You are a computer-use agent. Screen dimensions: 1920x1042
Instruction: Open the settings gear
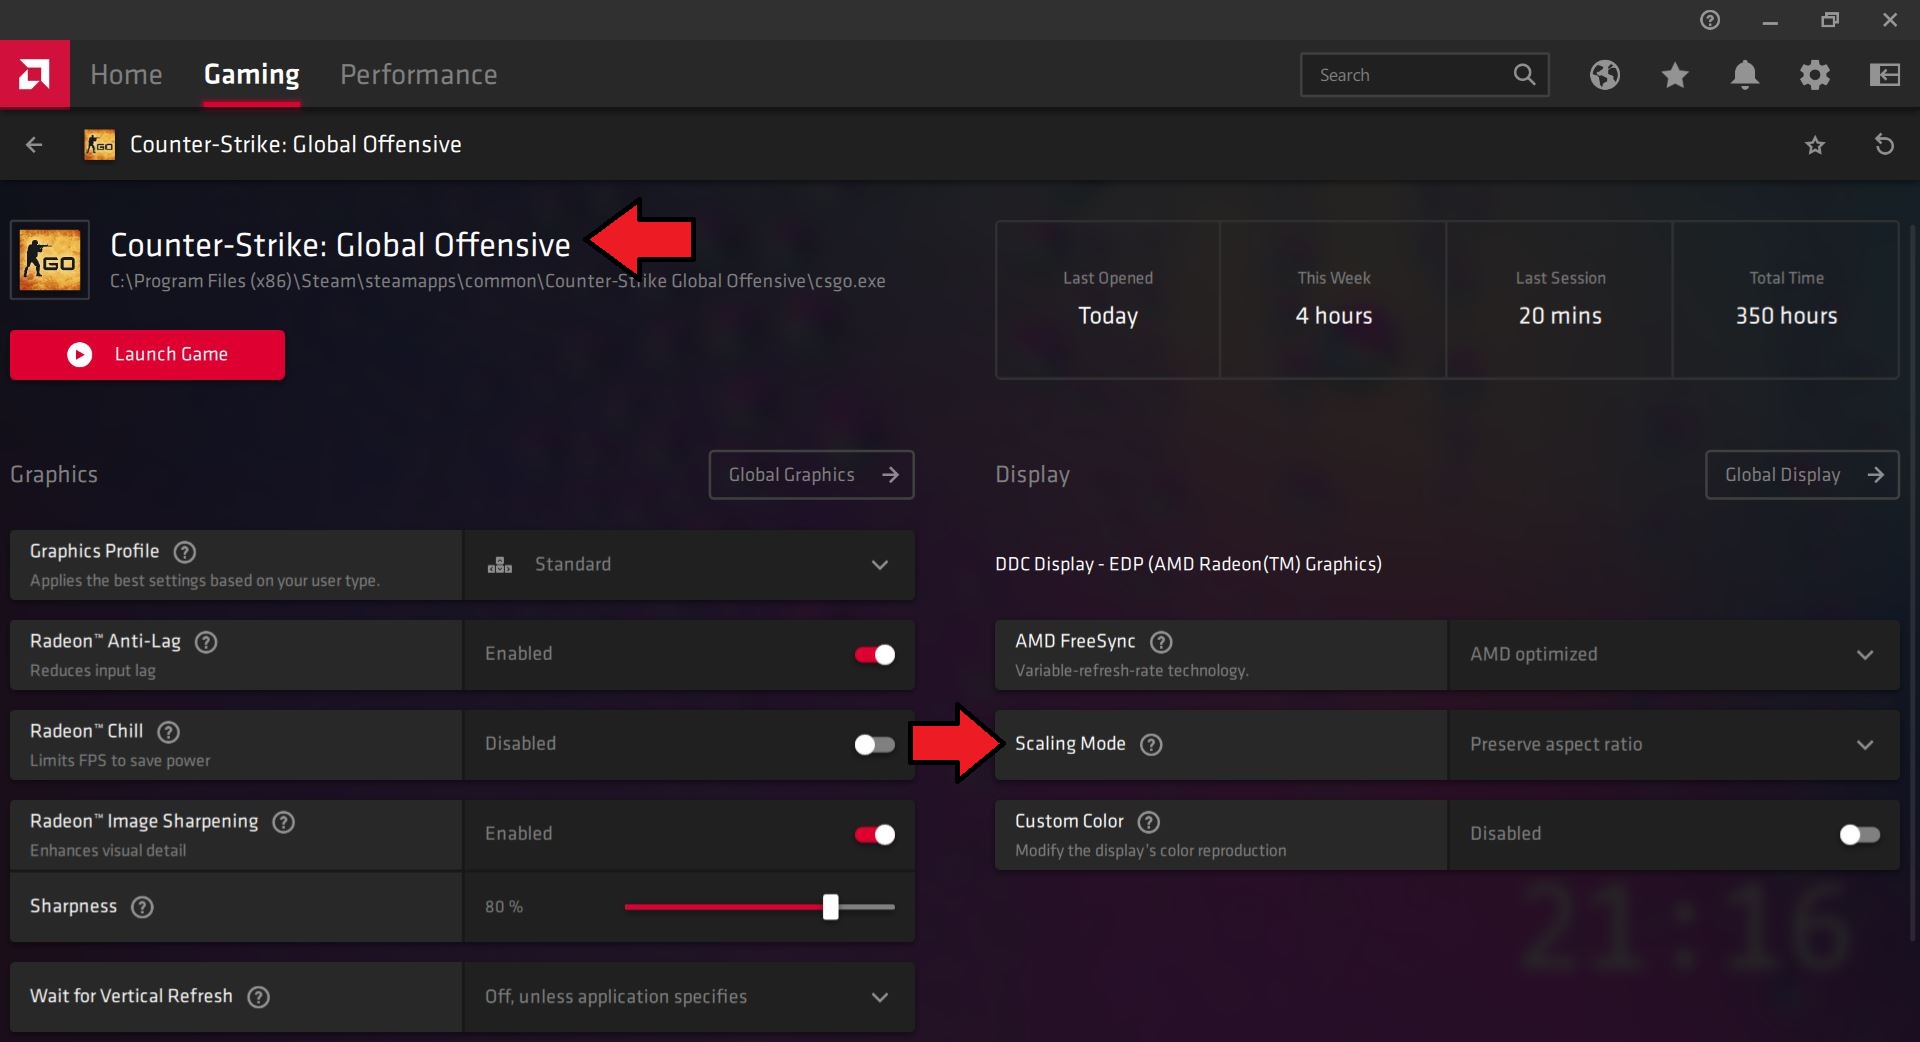point(1815,75)
